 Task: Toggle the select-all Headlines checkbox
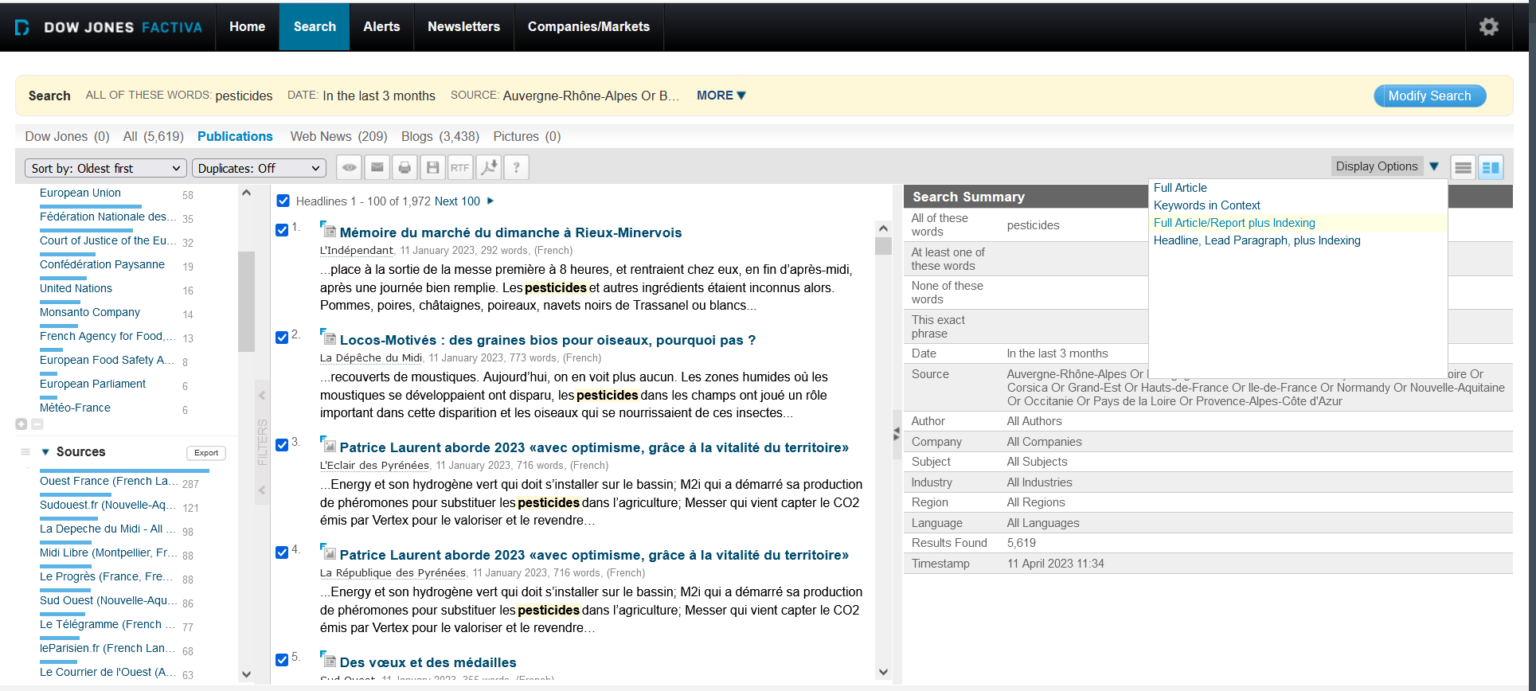[283, 201]
